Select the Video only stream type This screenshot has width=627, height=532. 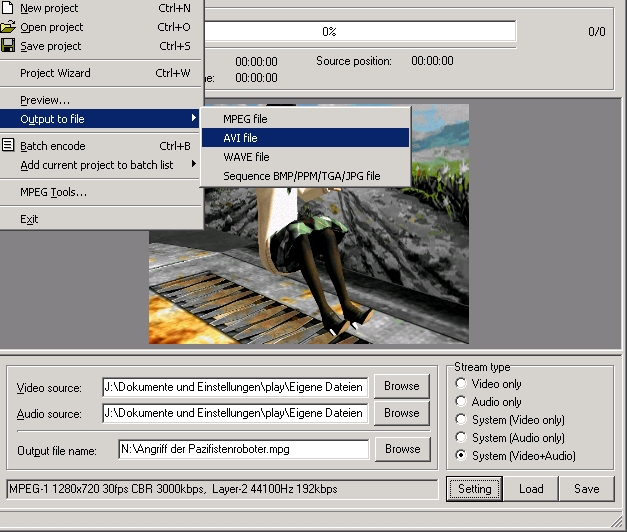tap(461, 384)
